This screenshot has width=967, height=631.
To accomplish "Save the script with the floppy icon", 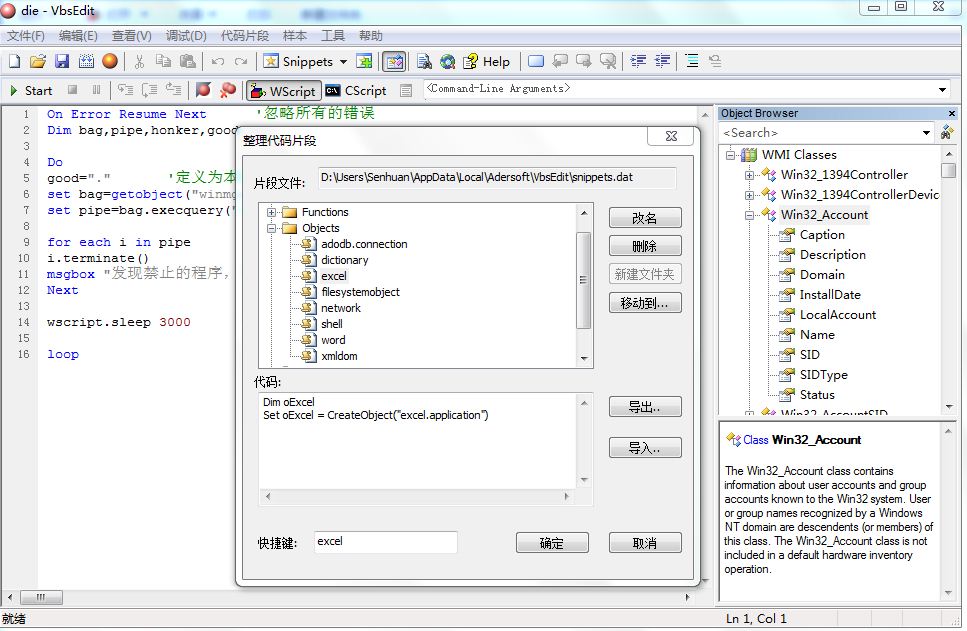I will (x=62, y=61).
